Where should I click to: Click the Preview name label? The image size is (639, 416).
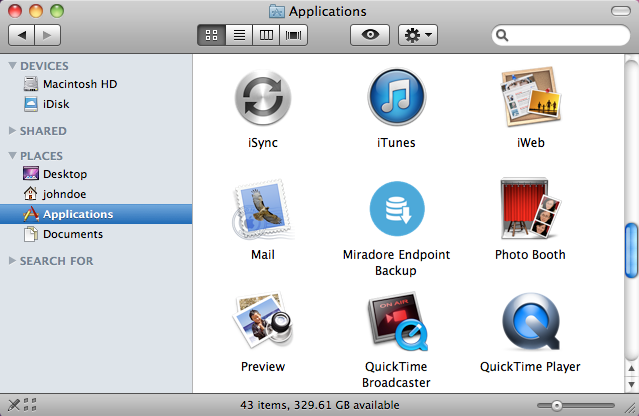[263, 367]
